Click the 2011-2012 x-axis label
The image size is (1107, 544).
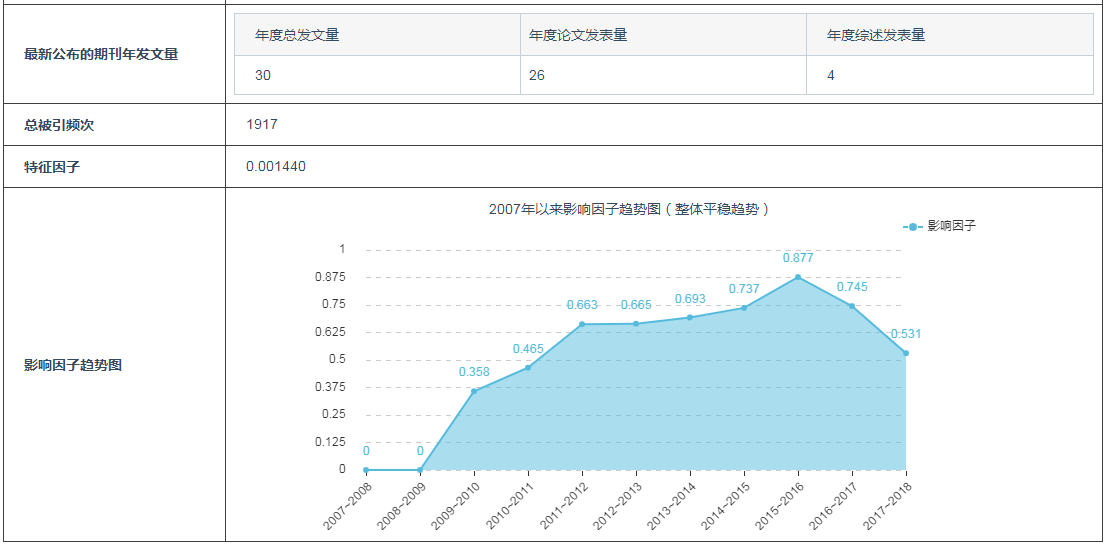point(563,506)
